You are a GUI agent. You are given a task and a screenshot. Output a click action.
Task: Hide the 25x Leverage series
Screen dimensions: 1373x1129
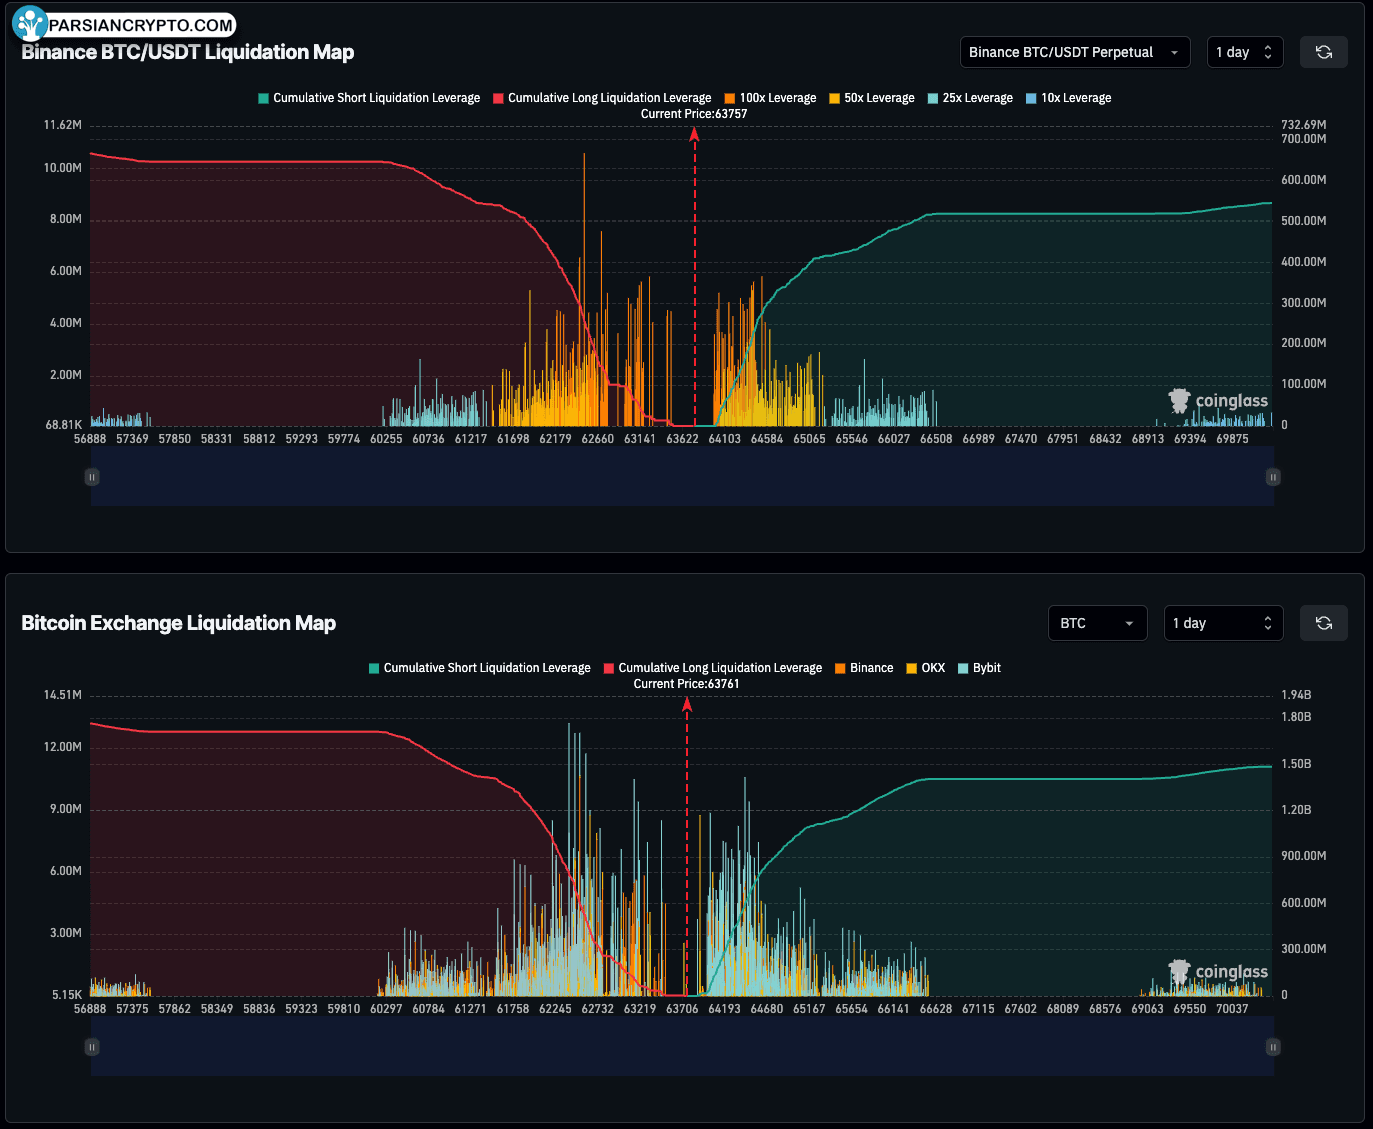pos(970,98)
